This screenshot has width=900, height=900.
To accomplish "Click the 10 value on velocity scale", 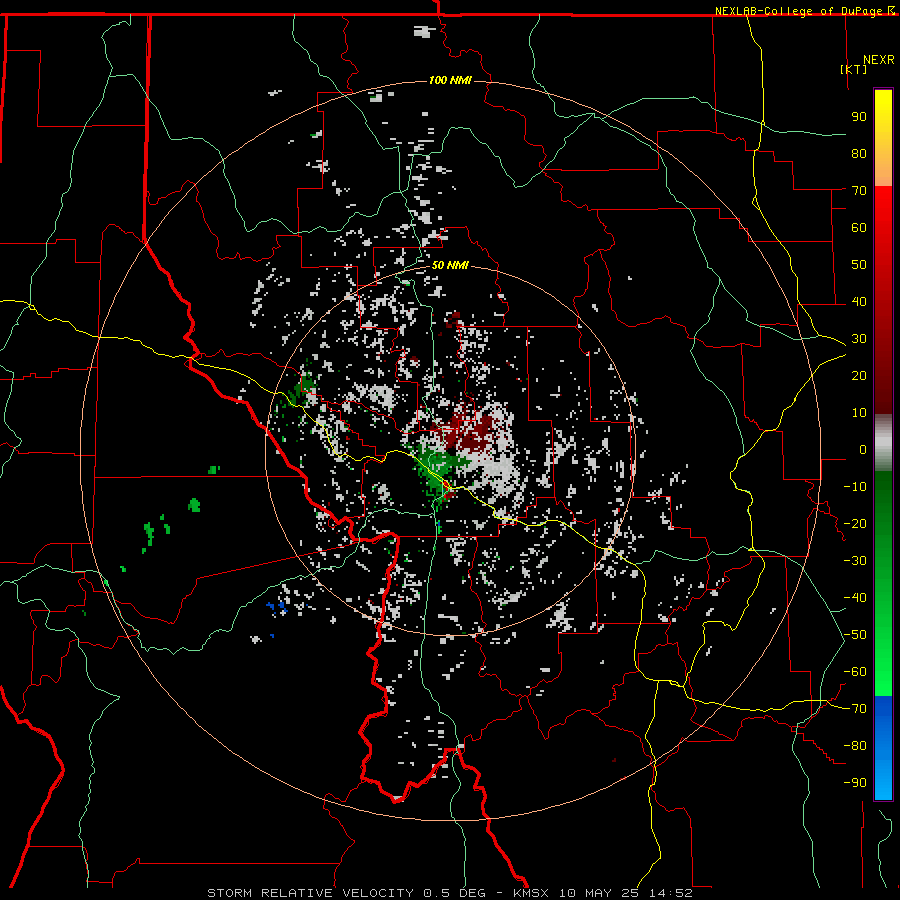I will tap(859, 413).
